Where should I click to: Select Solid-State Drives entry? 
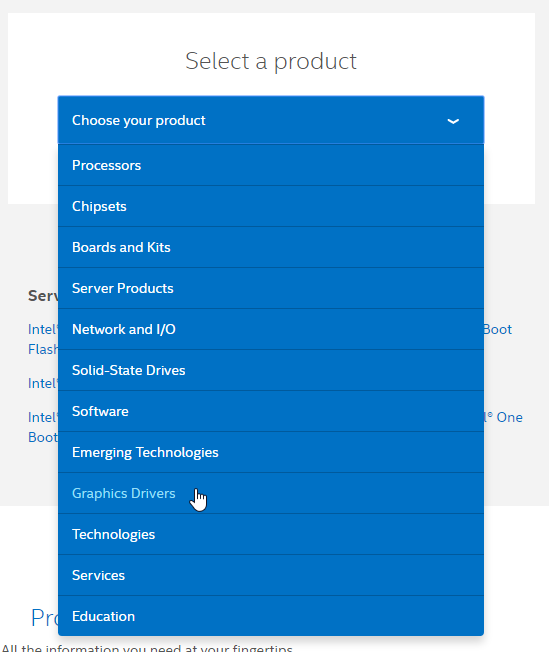tap(271, 370)
